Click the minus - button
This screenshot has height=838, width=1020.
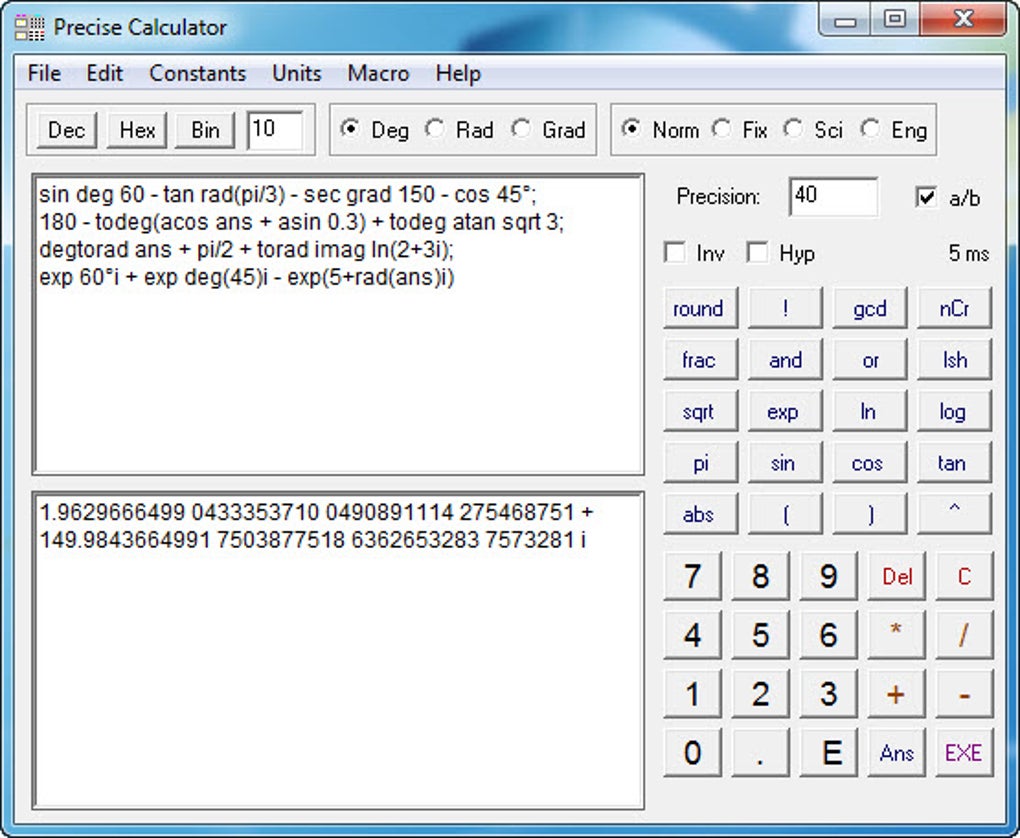coord(964,694)
